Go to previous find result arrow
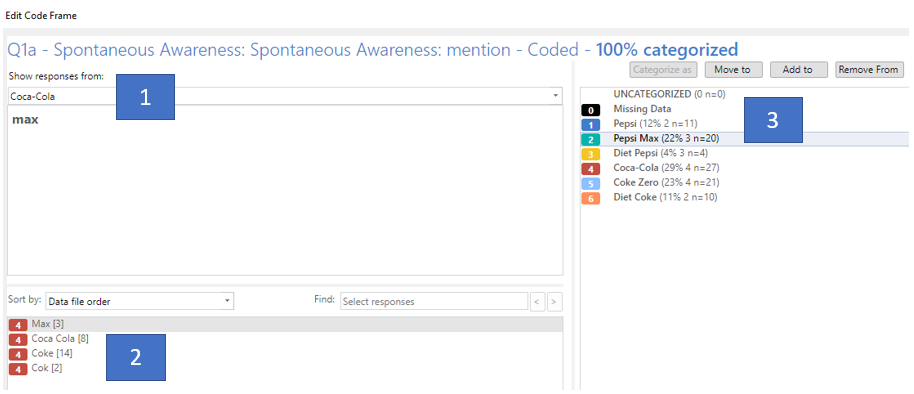914x394 pixels. tap(537, 302)
